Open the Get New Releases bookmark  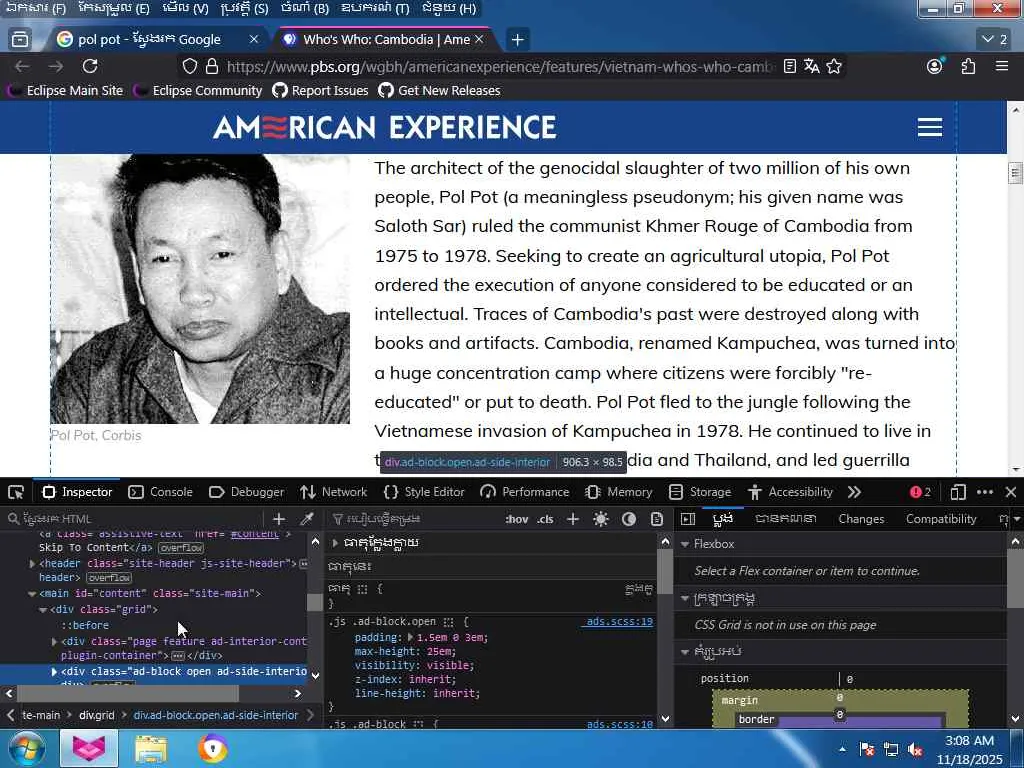pyautogui.click(x=440, y=90)
